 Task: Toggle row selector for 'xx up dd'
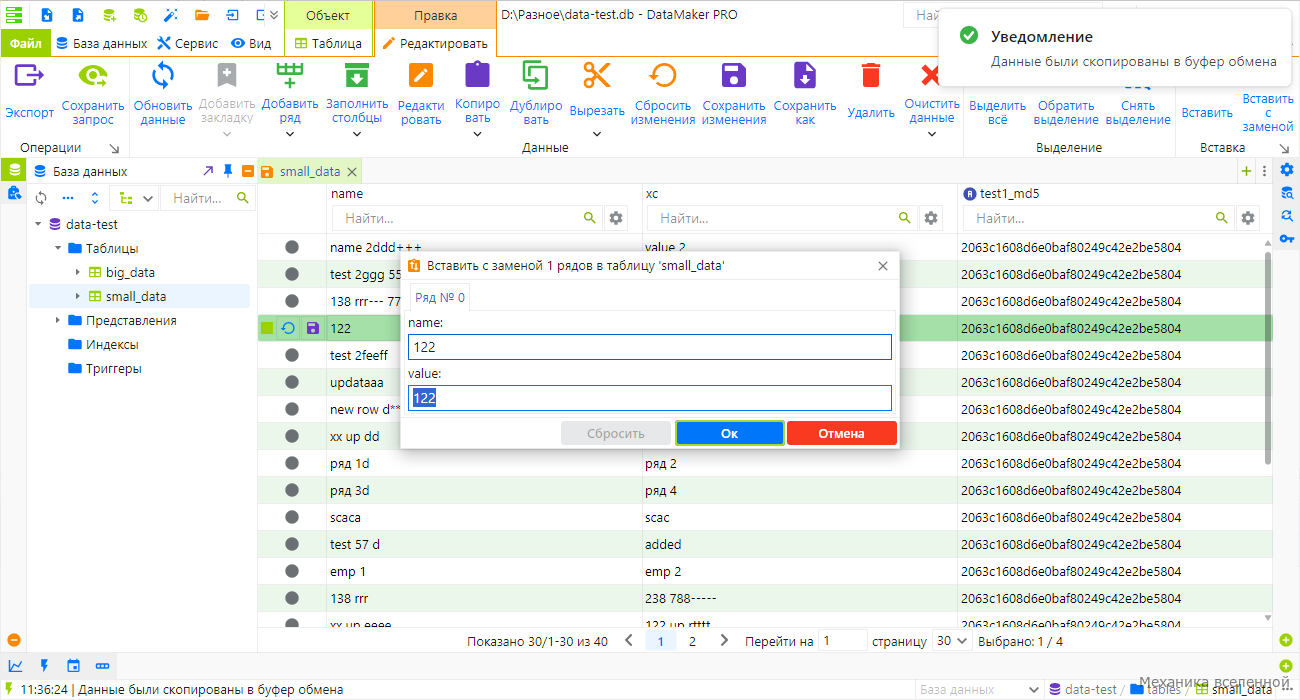coord(292,436)
